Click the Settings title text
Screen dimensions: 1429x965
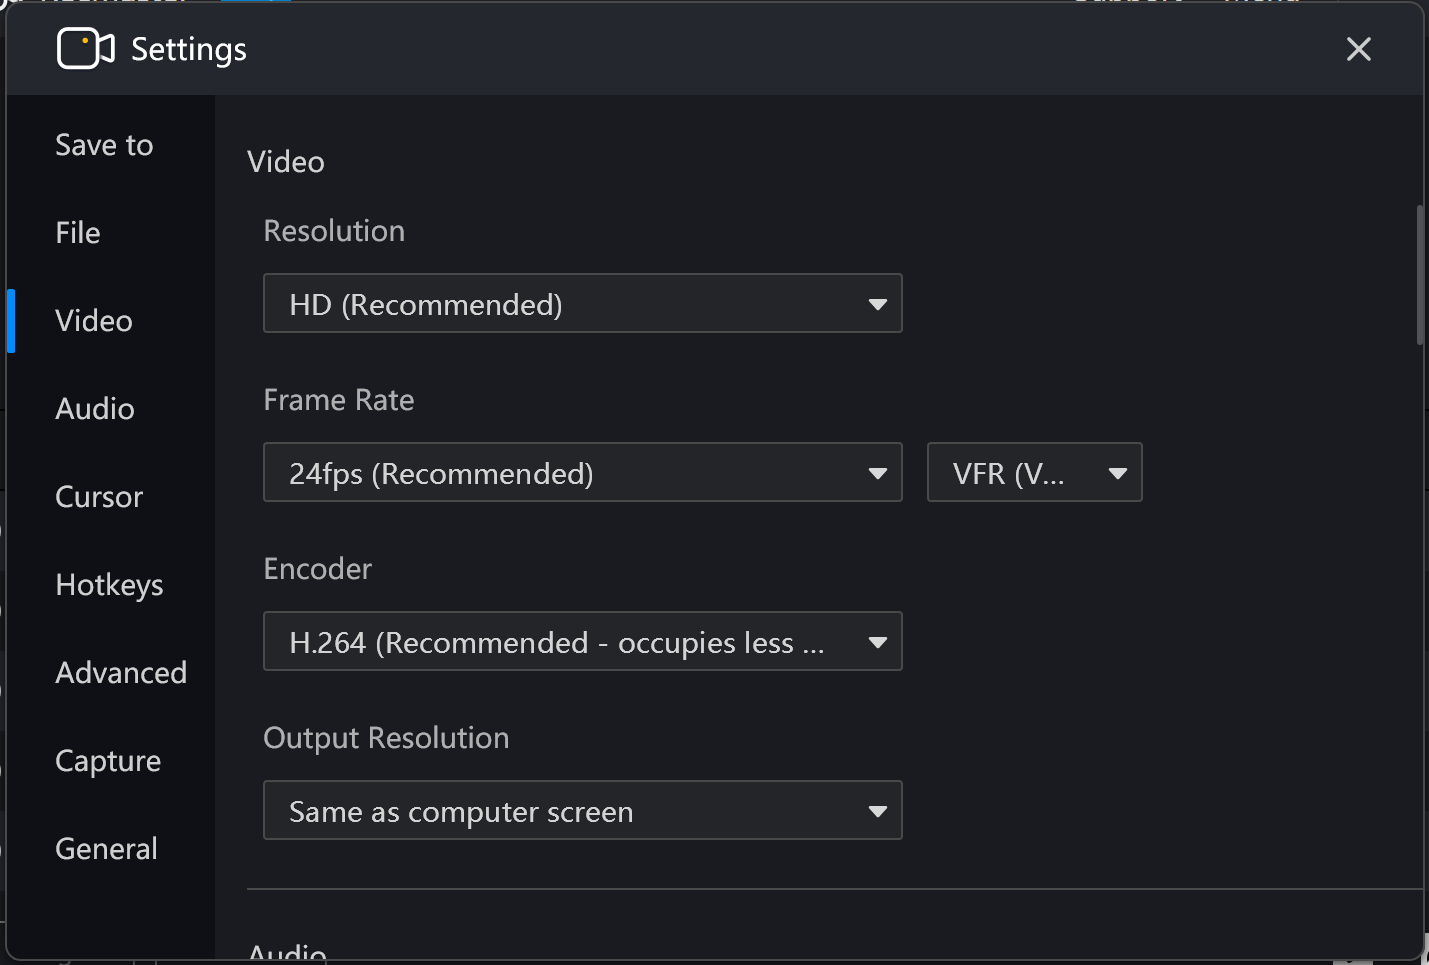[189, 50]
